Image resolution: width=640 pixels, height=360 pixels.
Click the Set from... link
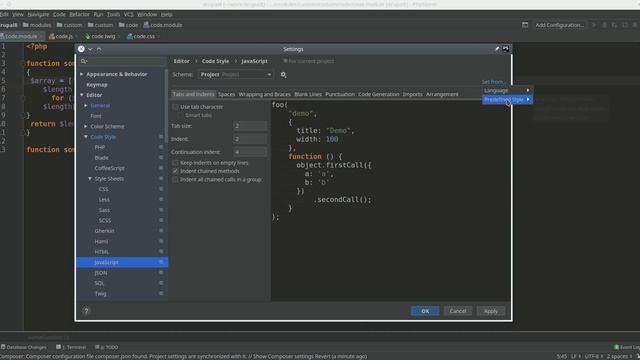493,82
